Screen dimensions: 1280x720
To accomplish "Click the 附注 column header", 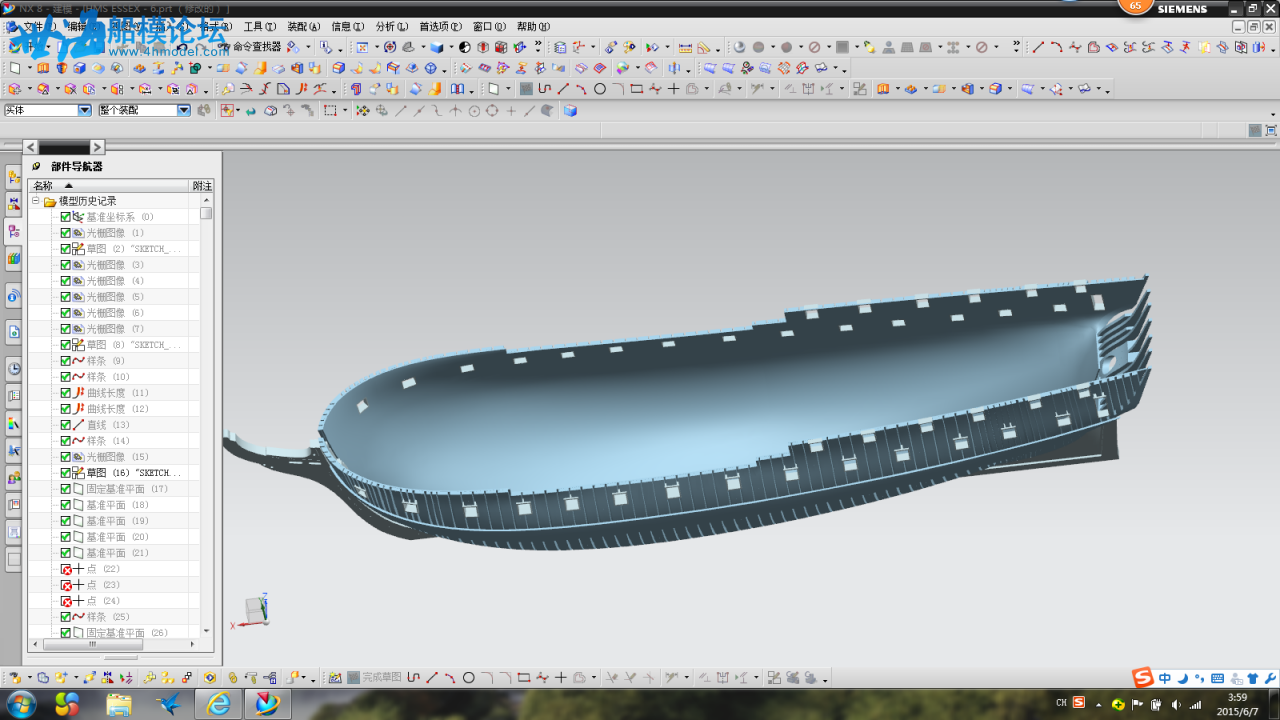I will pos(202,186).
